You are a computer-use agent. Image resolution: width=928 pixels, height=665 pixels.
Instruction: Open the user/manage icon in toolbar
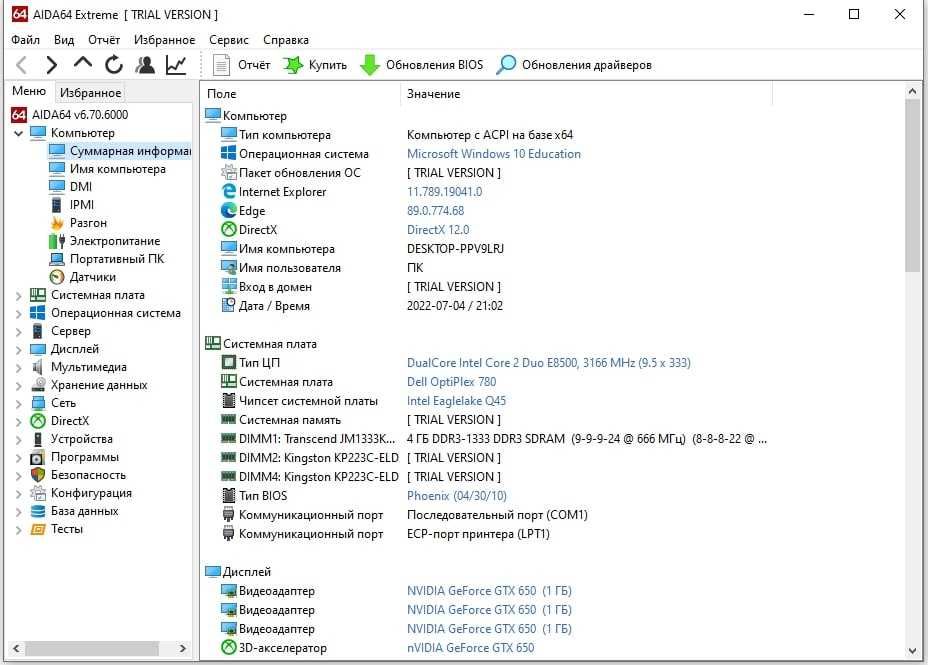(145, 64)
